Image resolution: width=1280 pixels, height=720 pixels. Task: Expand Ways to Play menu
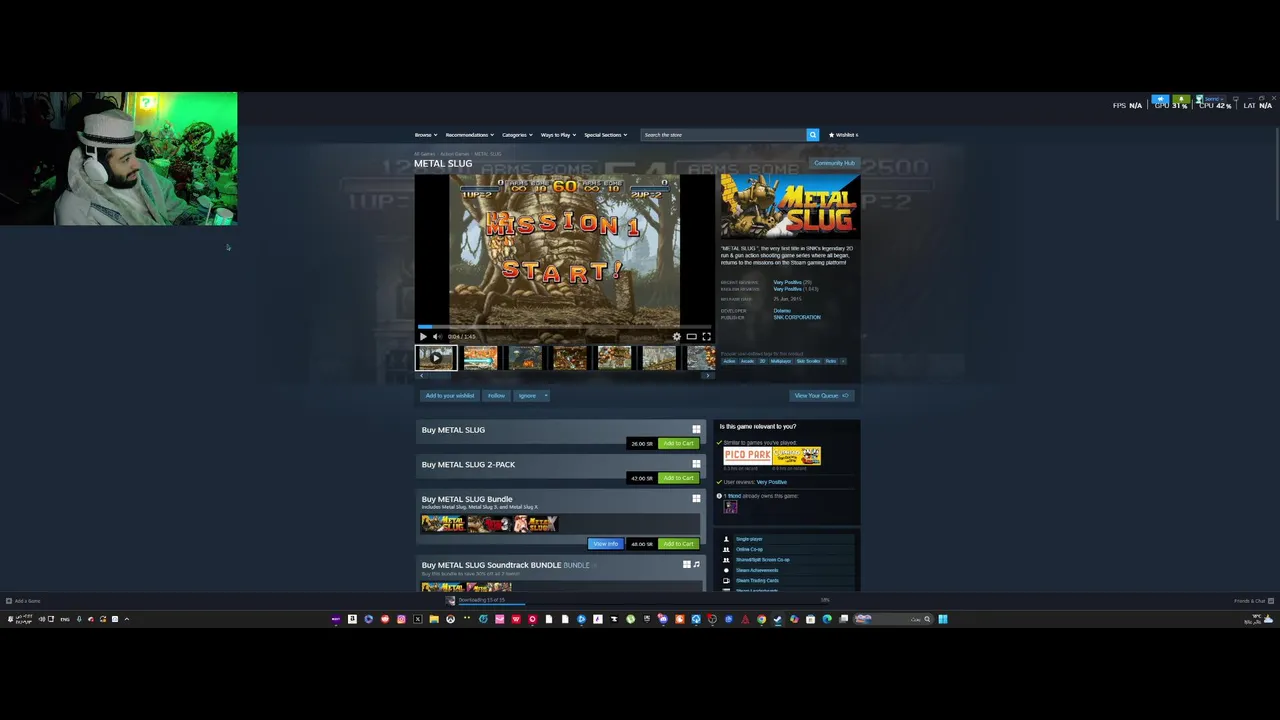[558, 135]
